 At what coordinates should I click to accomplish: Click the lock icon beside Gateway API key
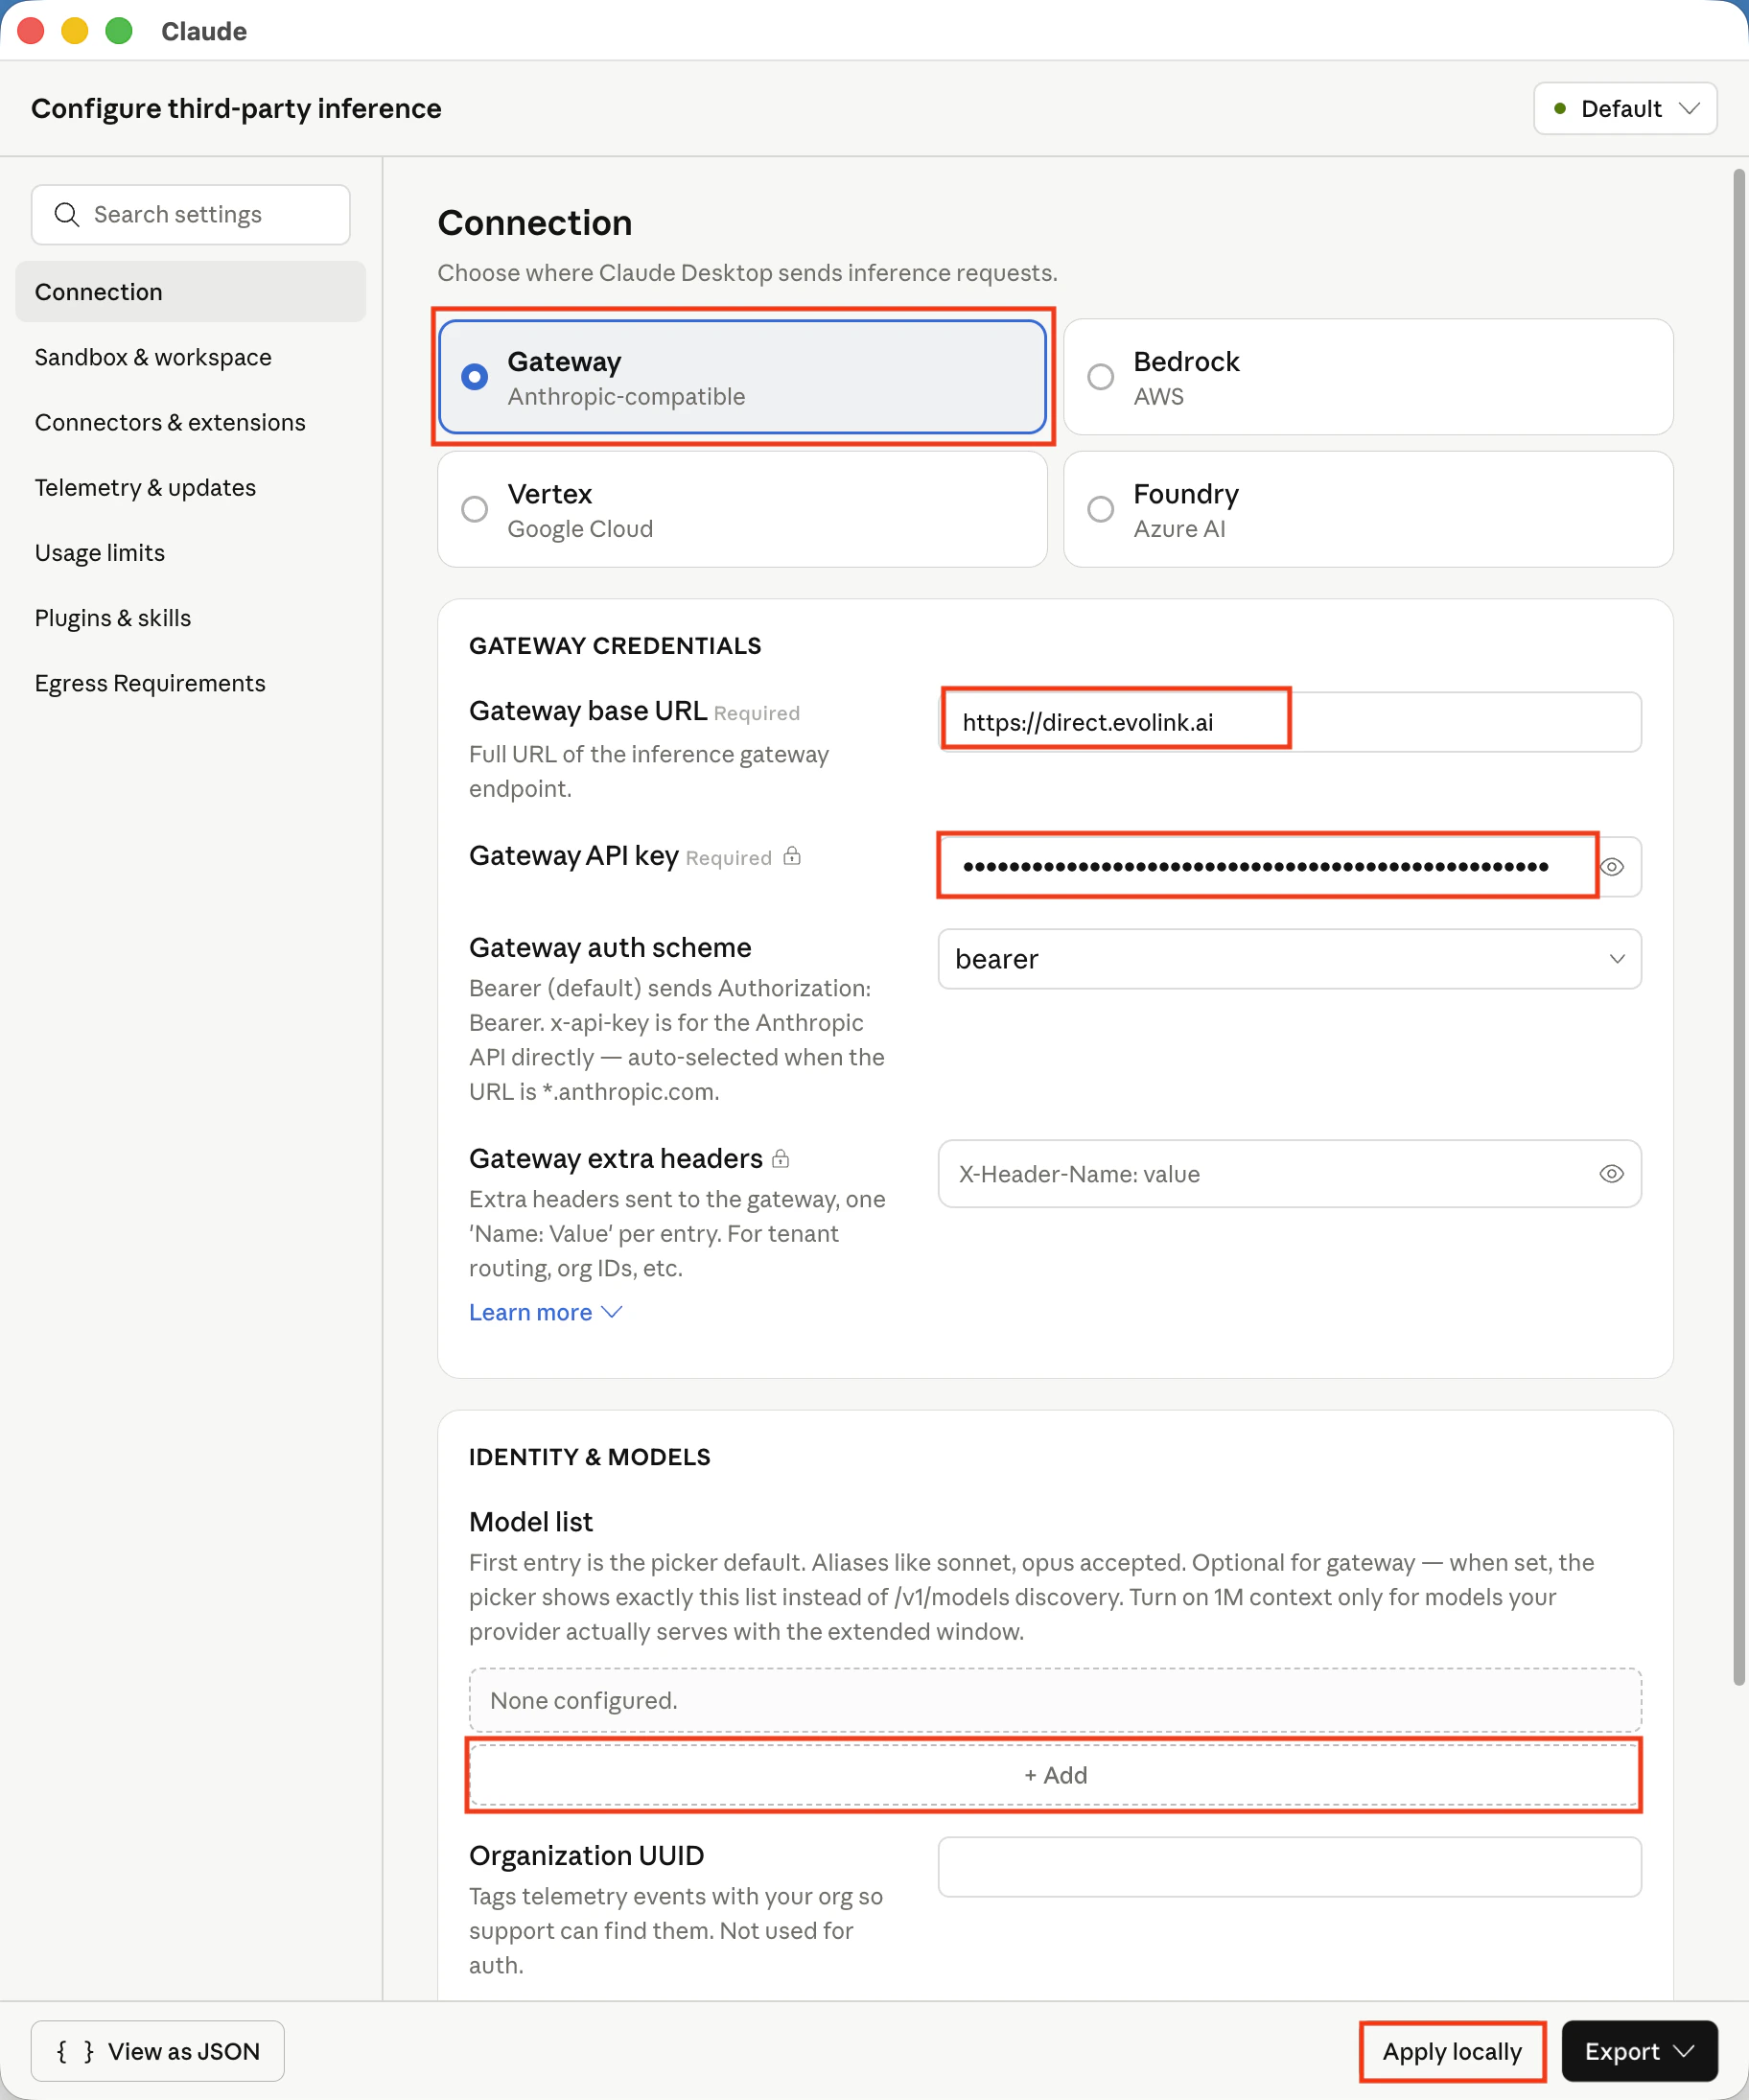click(x=792, y=856)
